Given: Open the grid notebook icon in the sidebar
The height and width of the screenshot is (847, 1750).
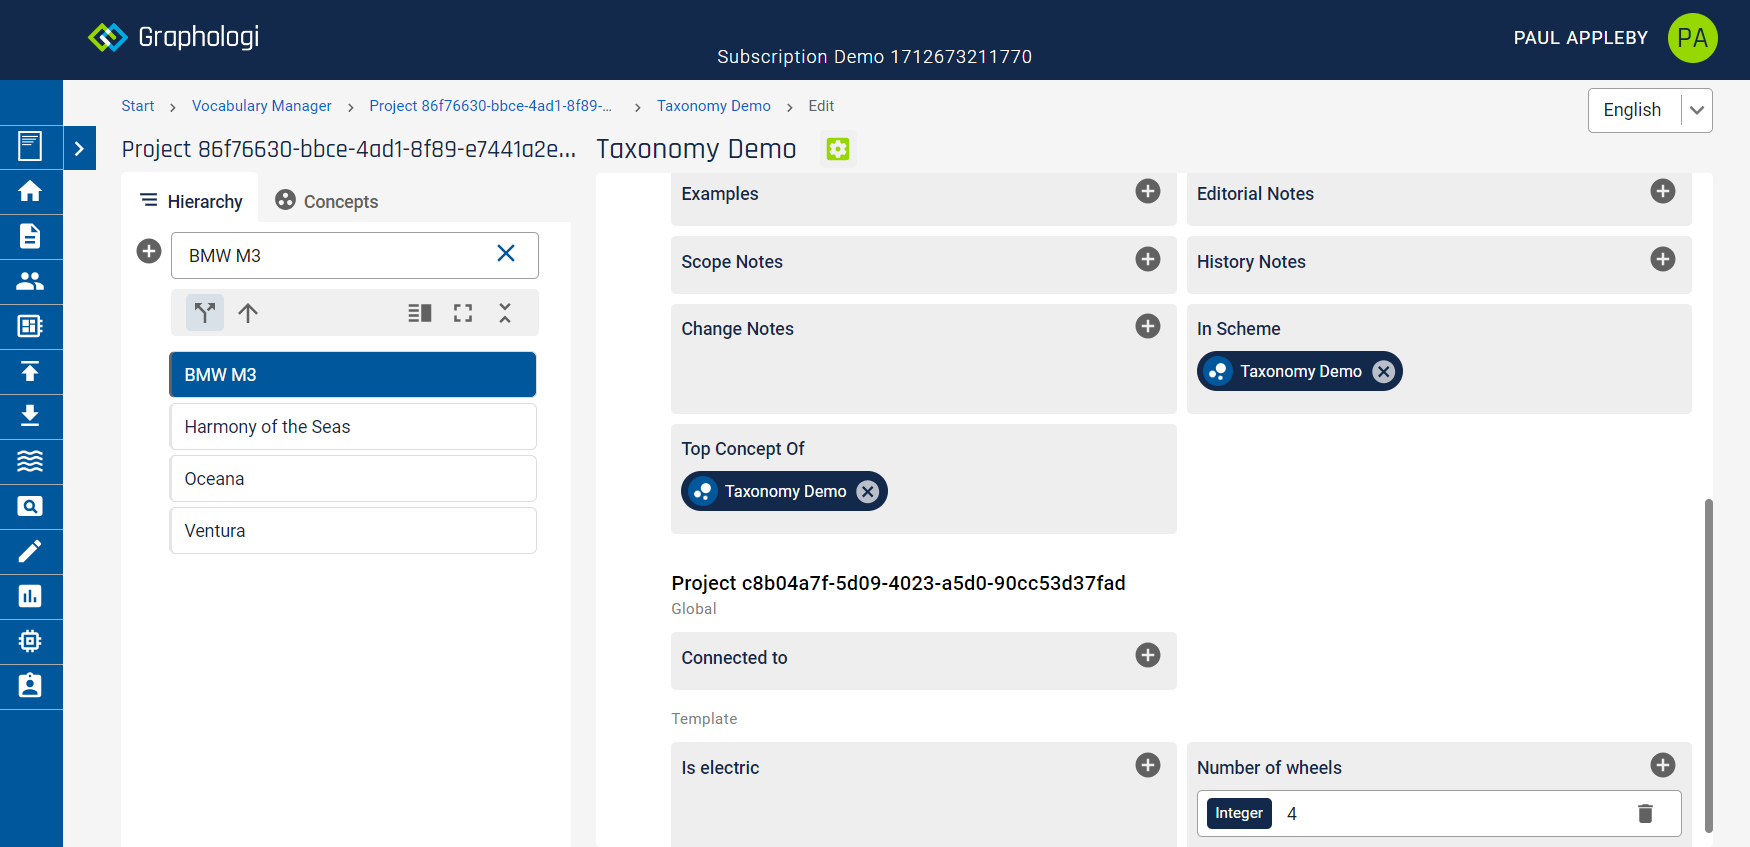Looking at the screenshot, I should click(30, 326).
